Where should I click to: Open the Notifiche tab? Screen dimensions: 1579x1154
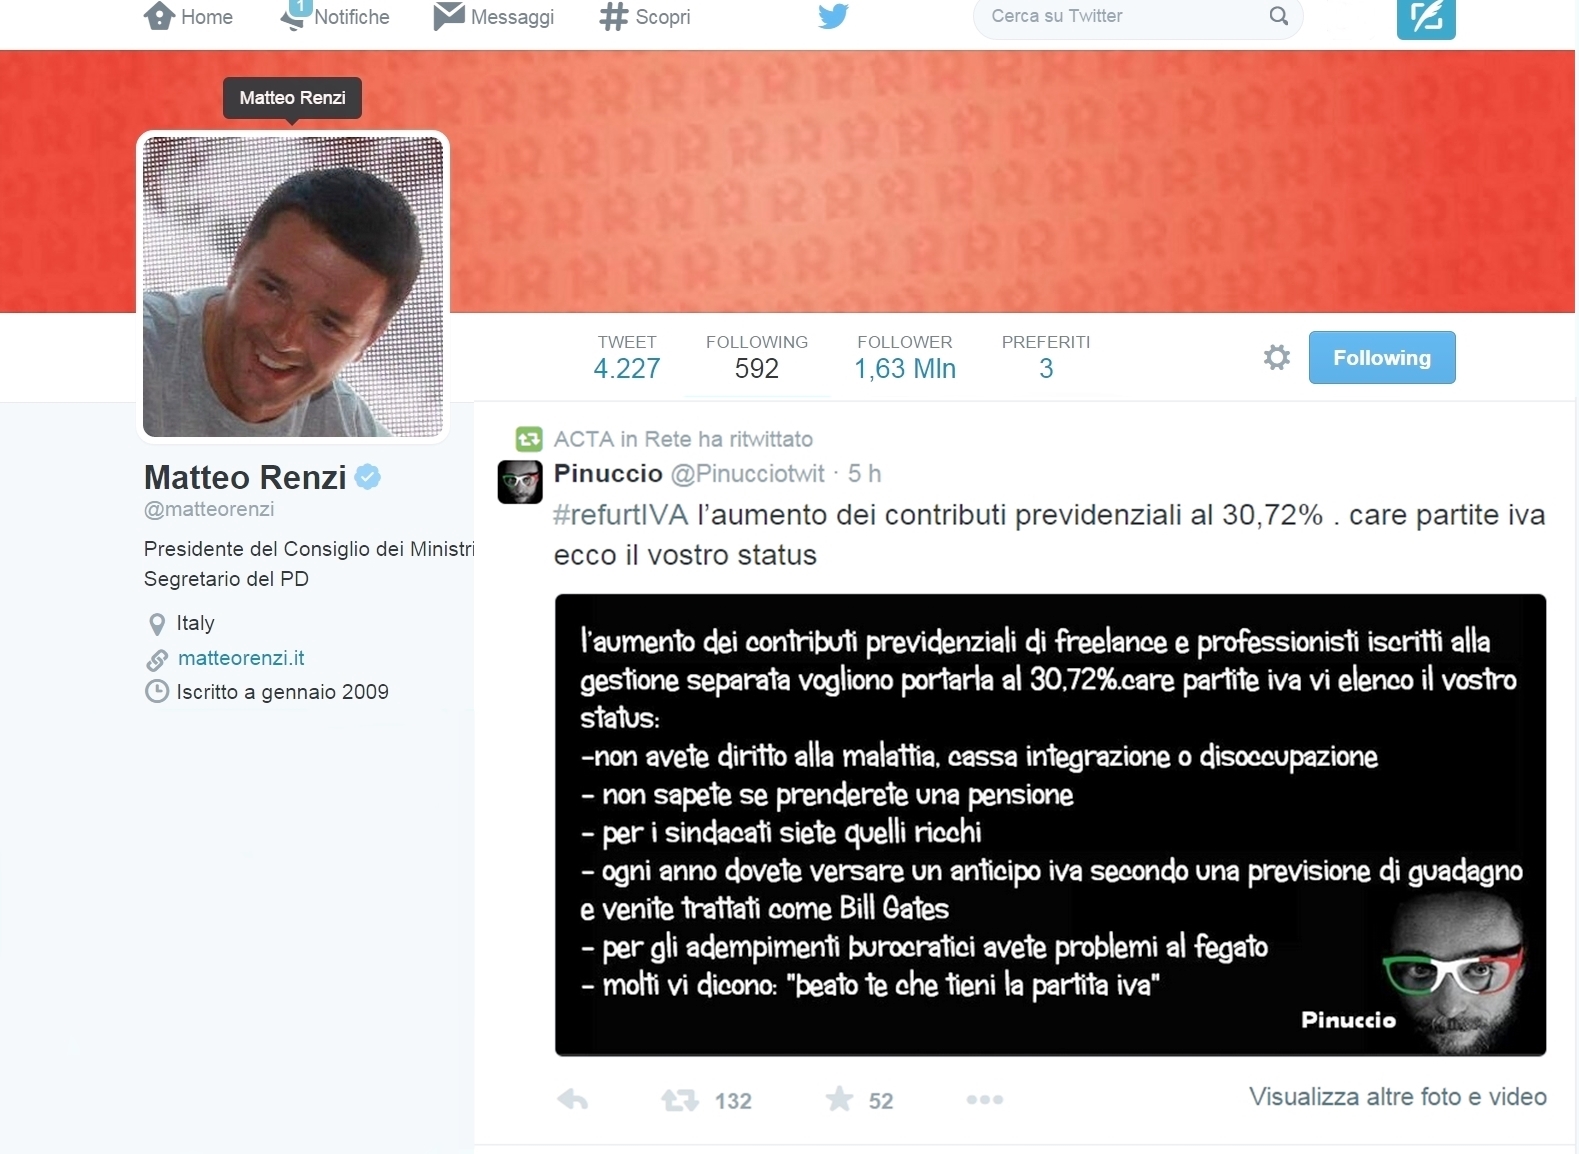(x=335, y=16)
